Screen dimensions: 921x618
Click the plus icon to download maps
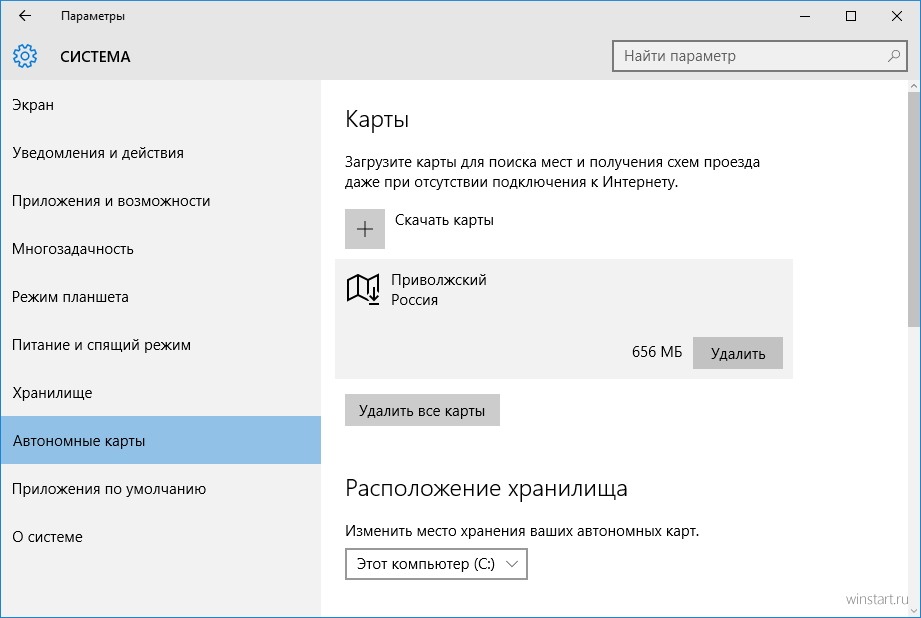[x=365, y=228]
